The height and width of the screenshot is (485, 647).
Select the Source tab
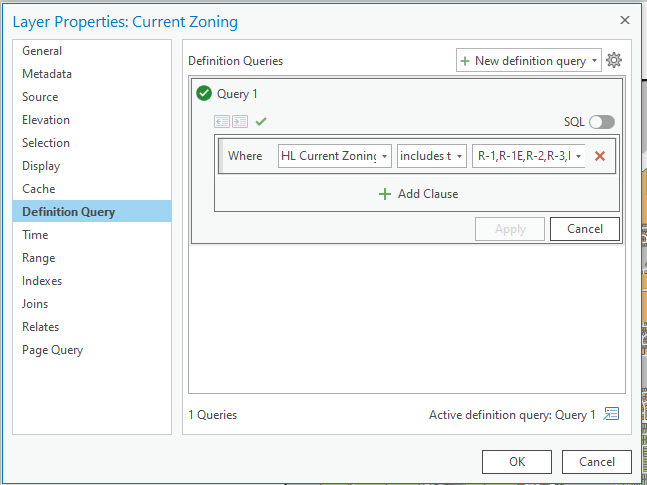[92, 97]
